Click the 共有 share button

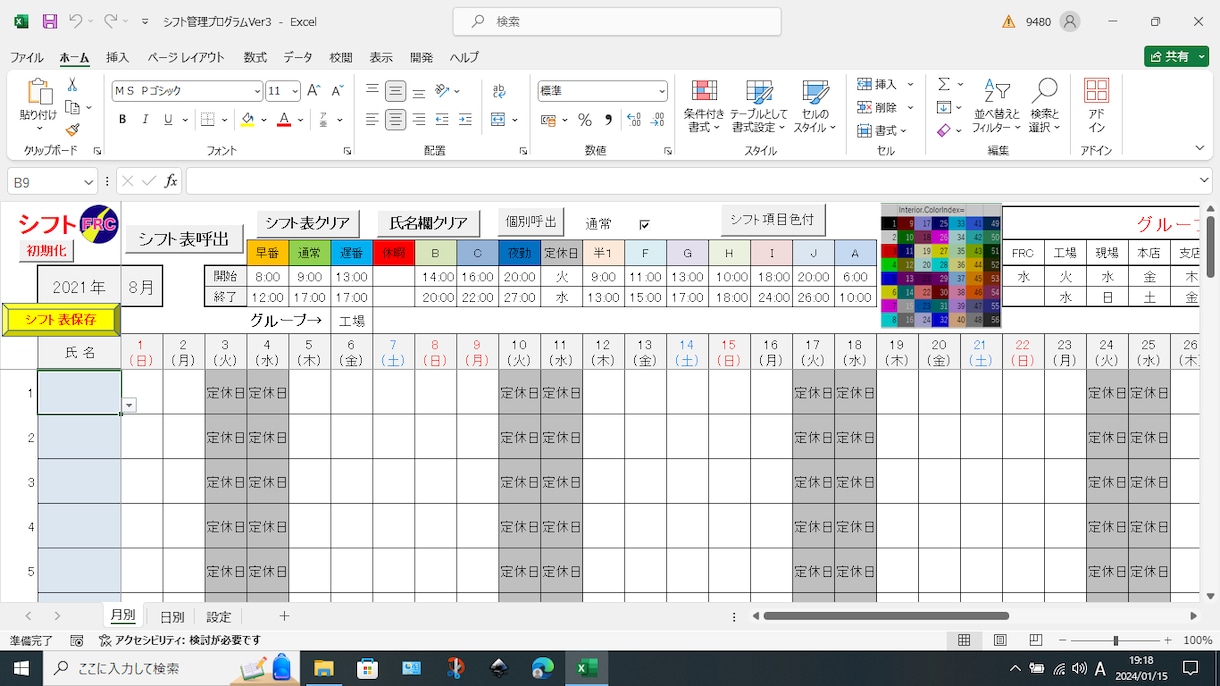tap(1176, 57)
